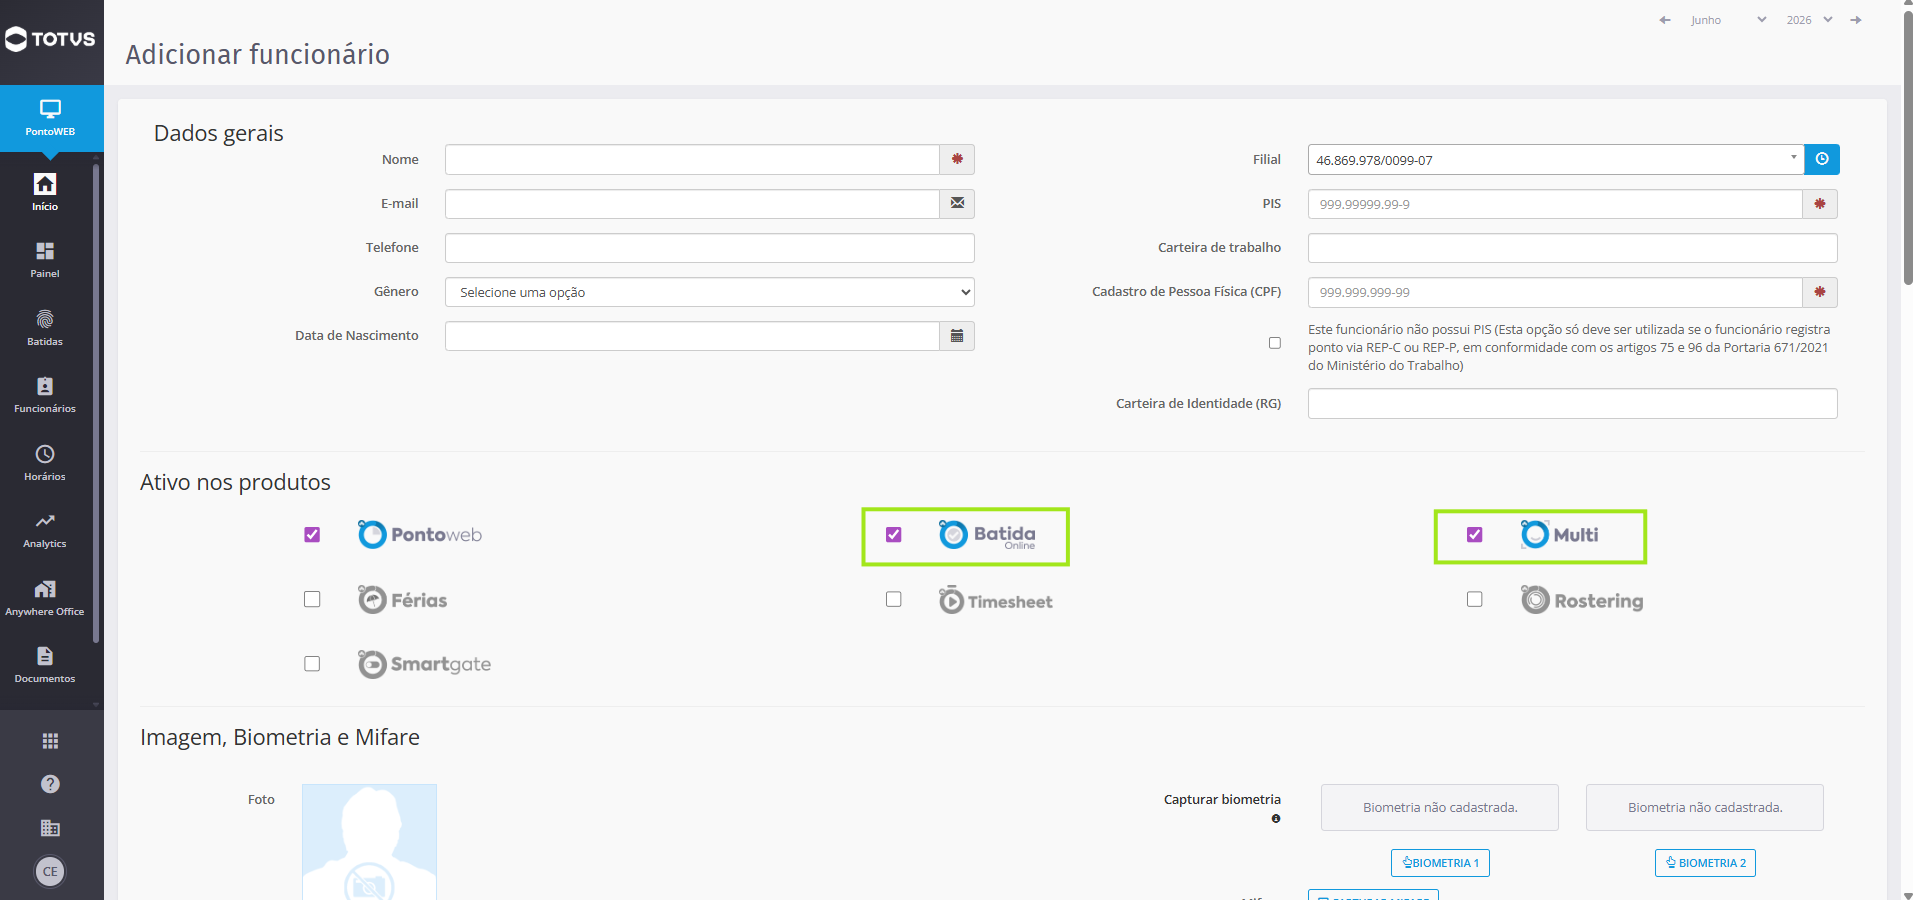Enable the Smartgate product checkbox
The height and width of the screenshot is (900, 1913).
pyautogui.click(x=312, y=664)
